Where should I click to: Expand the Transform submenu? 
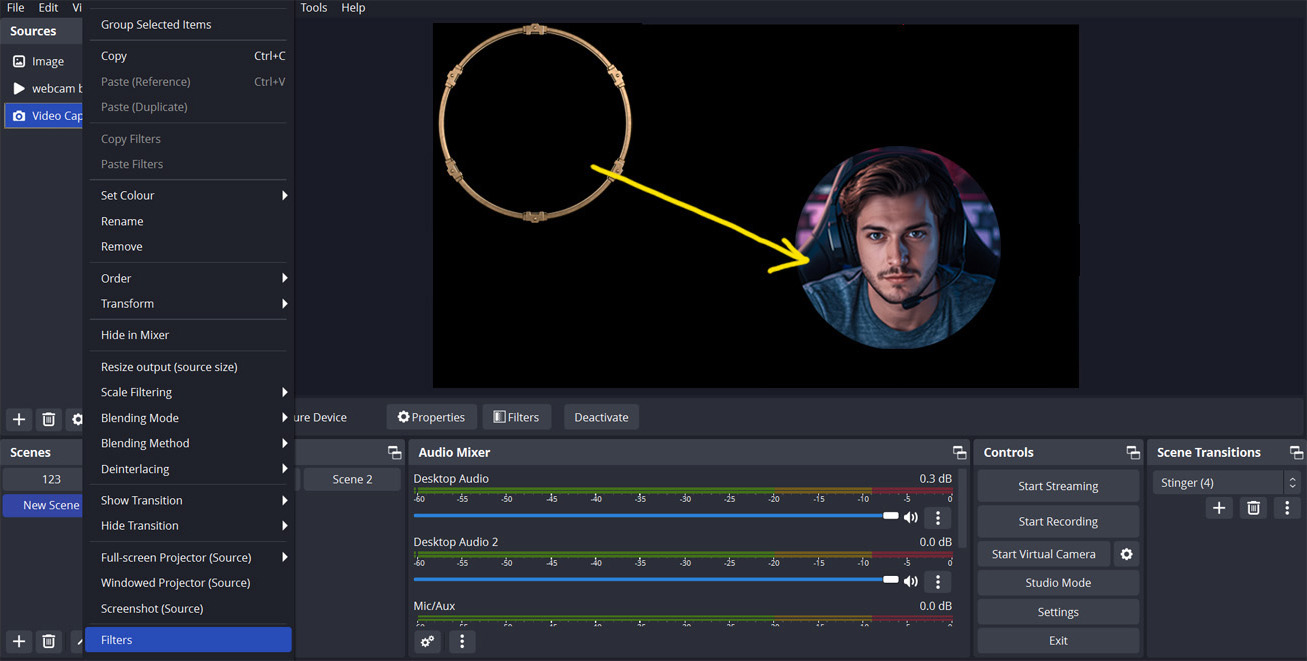[x=188, y=304]
